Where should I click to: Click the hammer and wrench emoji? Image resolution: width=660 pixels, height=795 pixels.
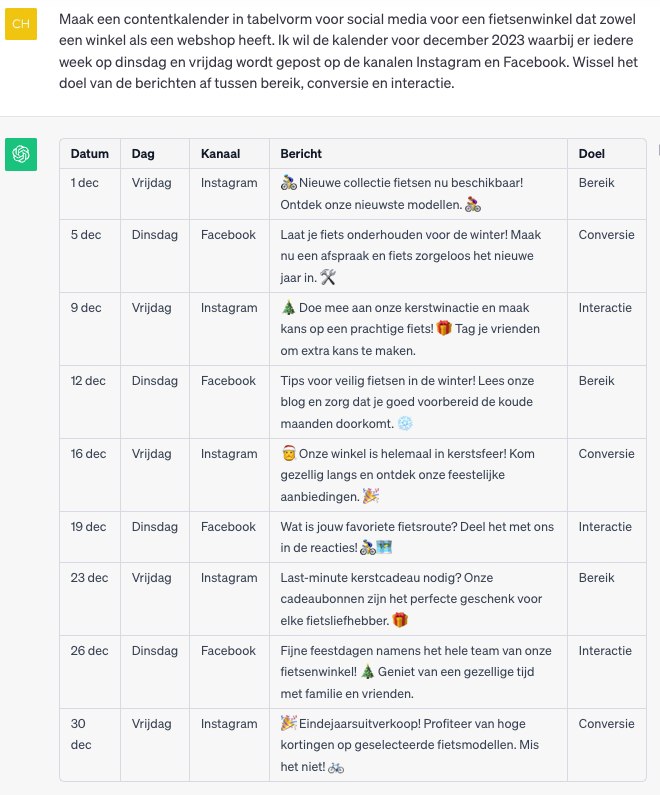328,278
